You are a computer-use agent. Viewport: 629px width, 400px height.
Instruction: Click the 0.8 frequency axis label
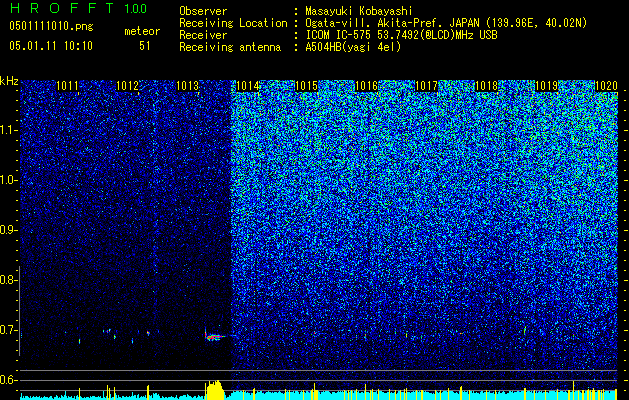[8, 280]
